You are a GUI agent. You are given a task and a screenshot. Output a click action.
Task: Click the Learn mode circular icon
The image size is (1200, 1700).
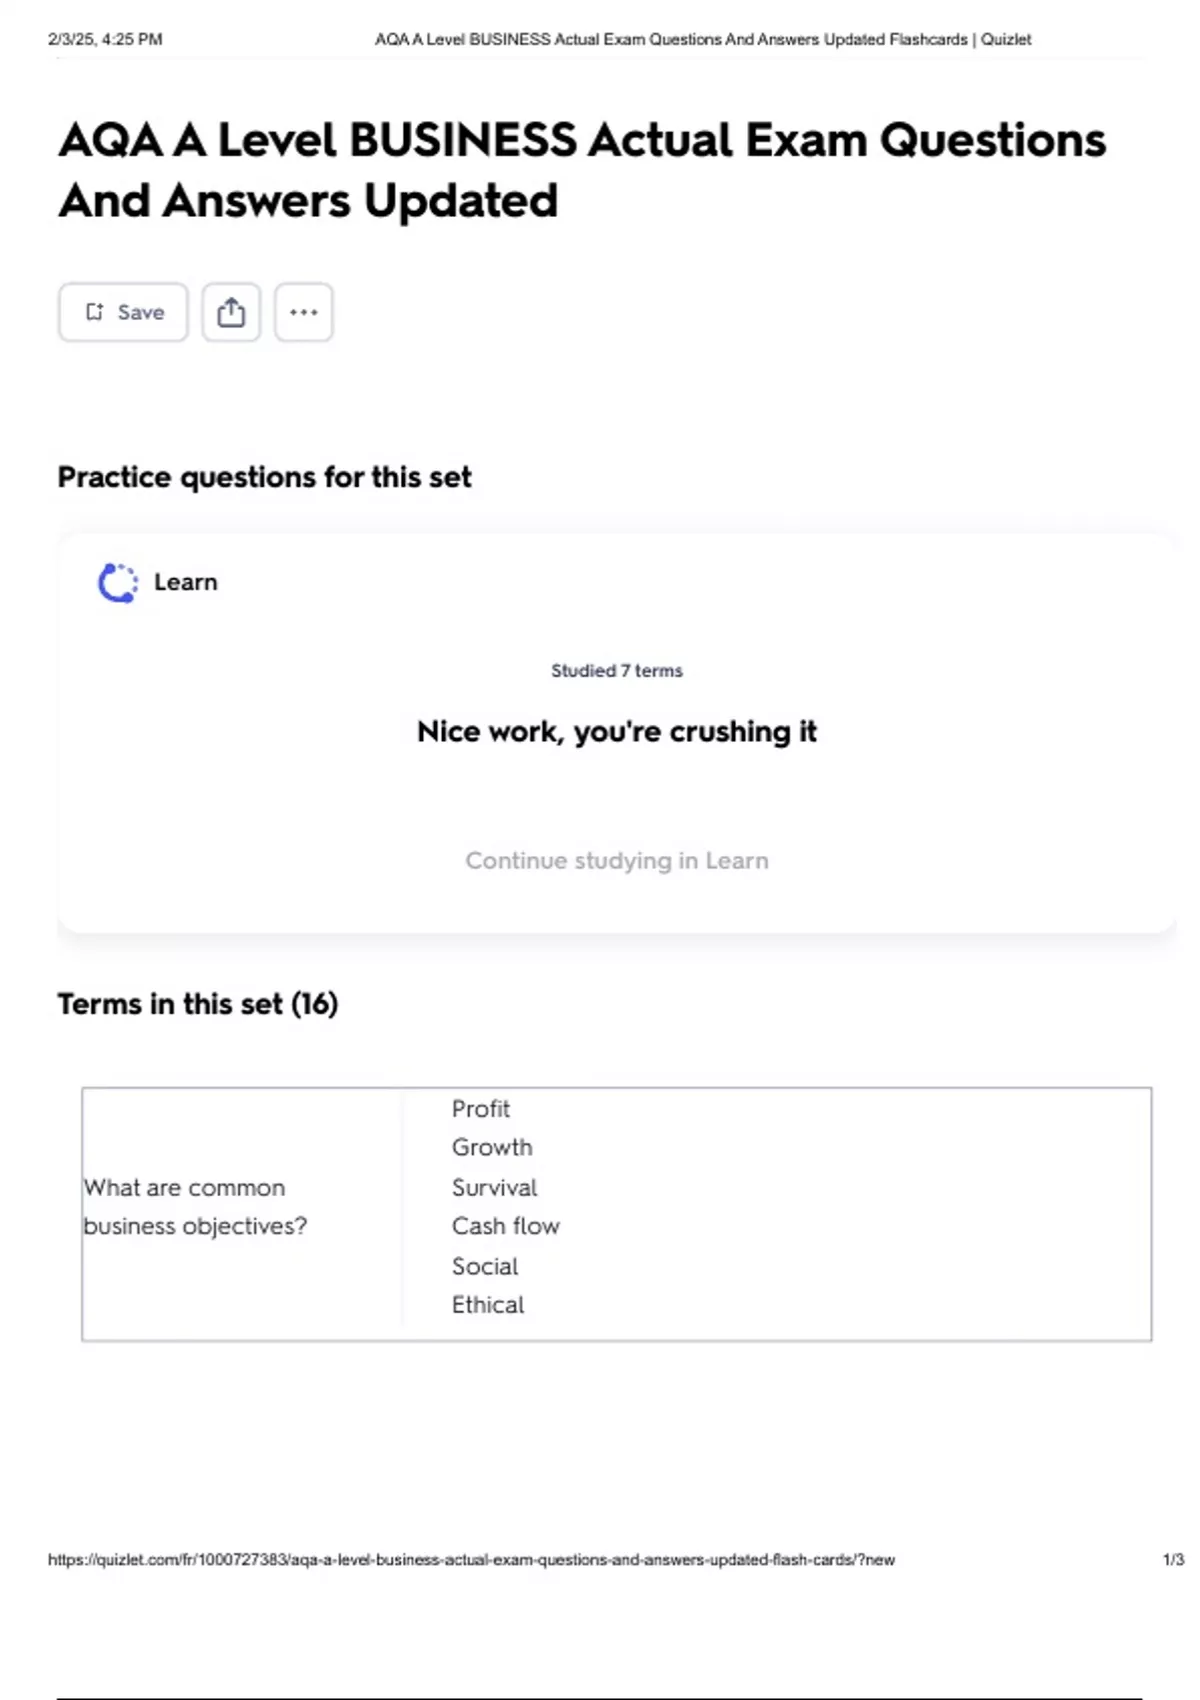click(x=117, y=583)
